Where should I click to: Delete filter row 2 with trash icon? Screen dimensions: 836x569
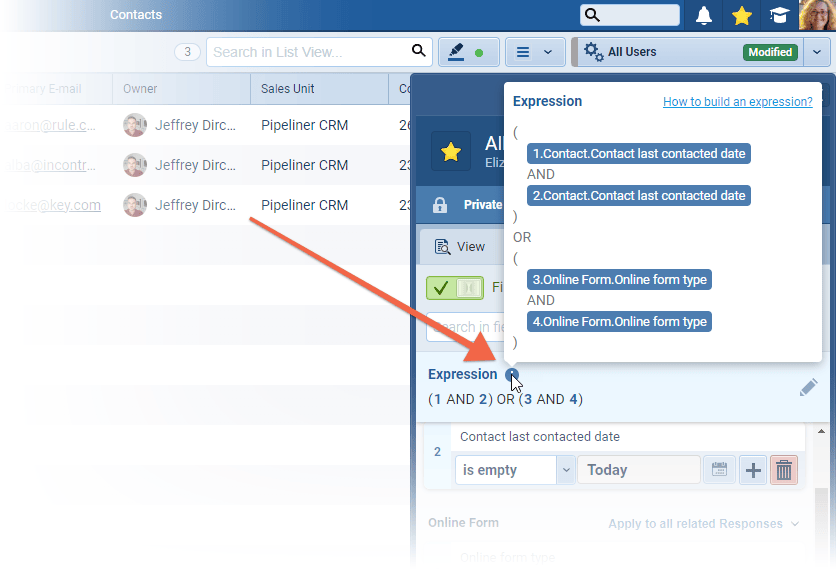[x=784, y=470]
